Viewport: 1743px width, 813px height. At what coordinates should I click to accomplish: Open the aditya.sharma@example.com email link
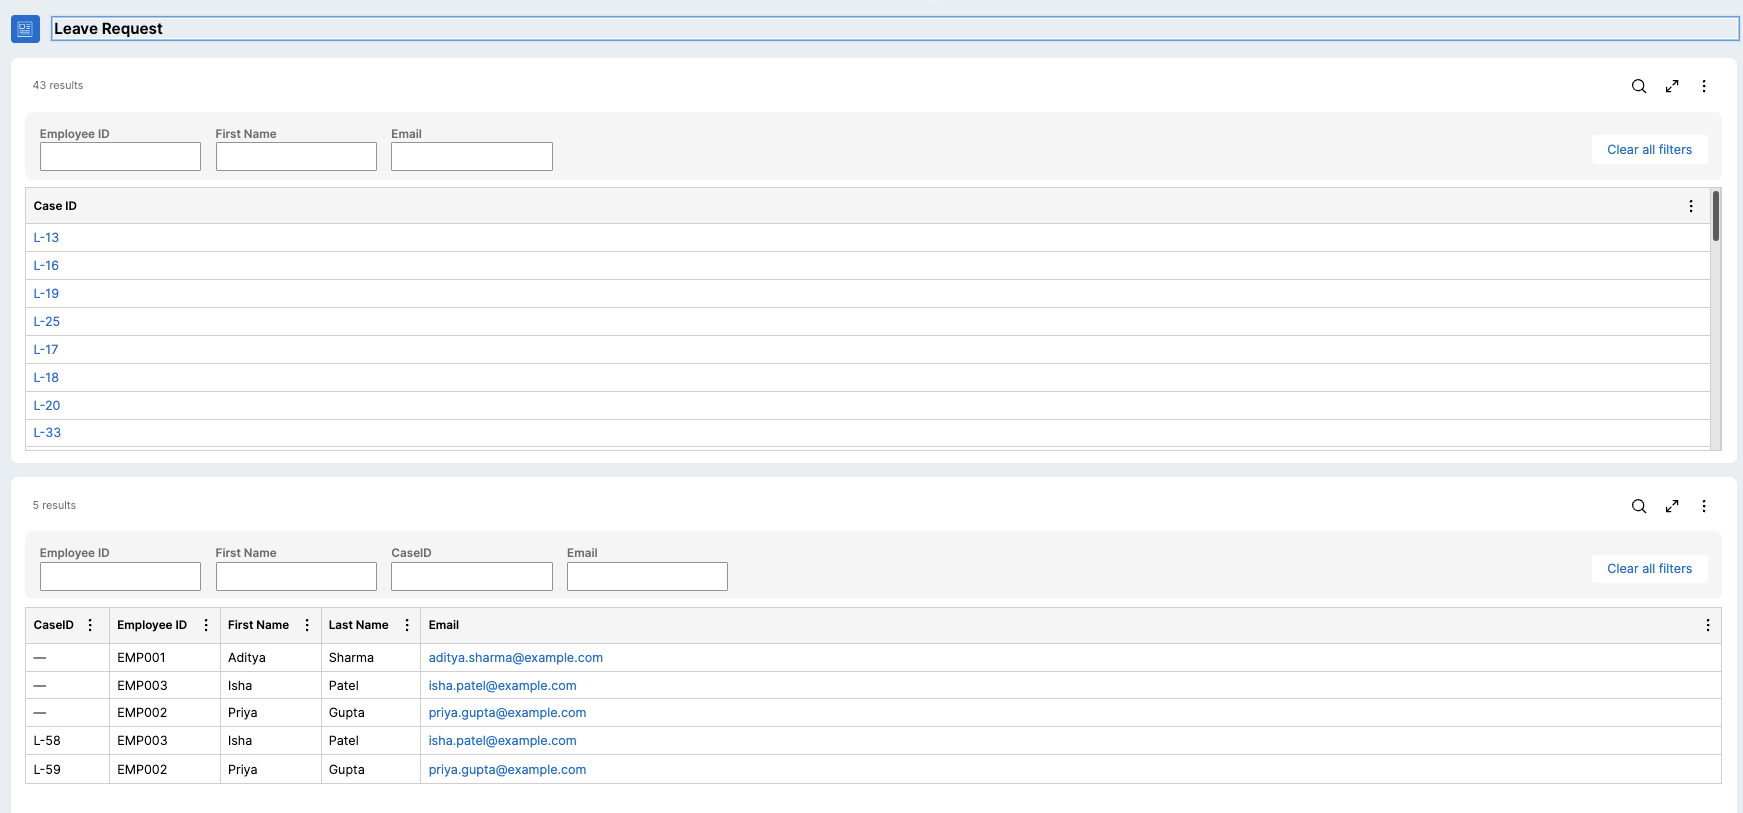[515, 658]
